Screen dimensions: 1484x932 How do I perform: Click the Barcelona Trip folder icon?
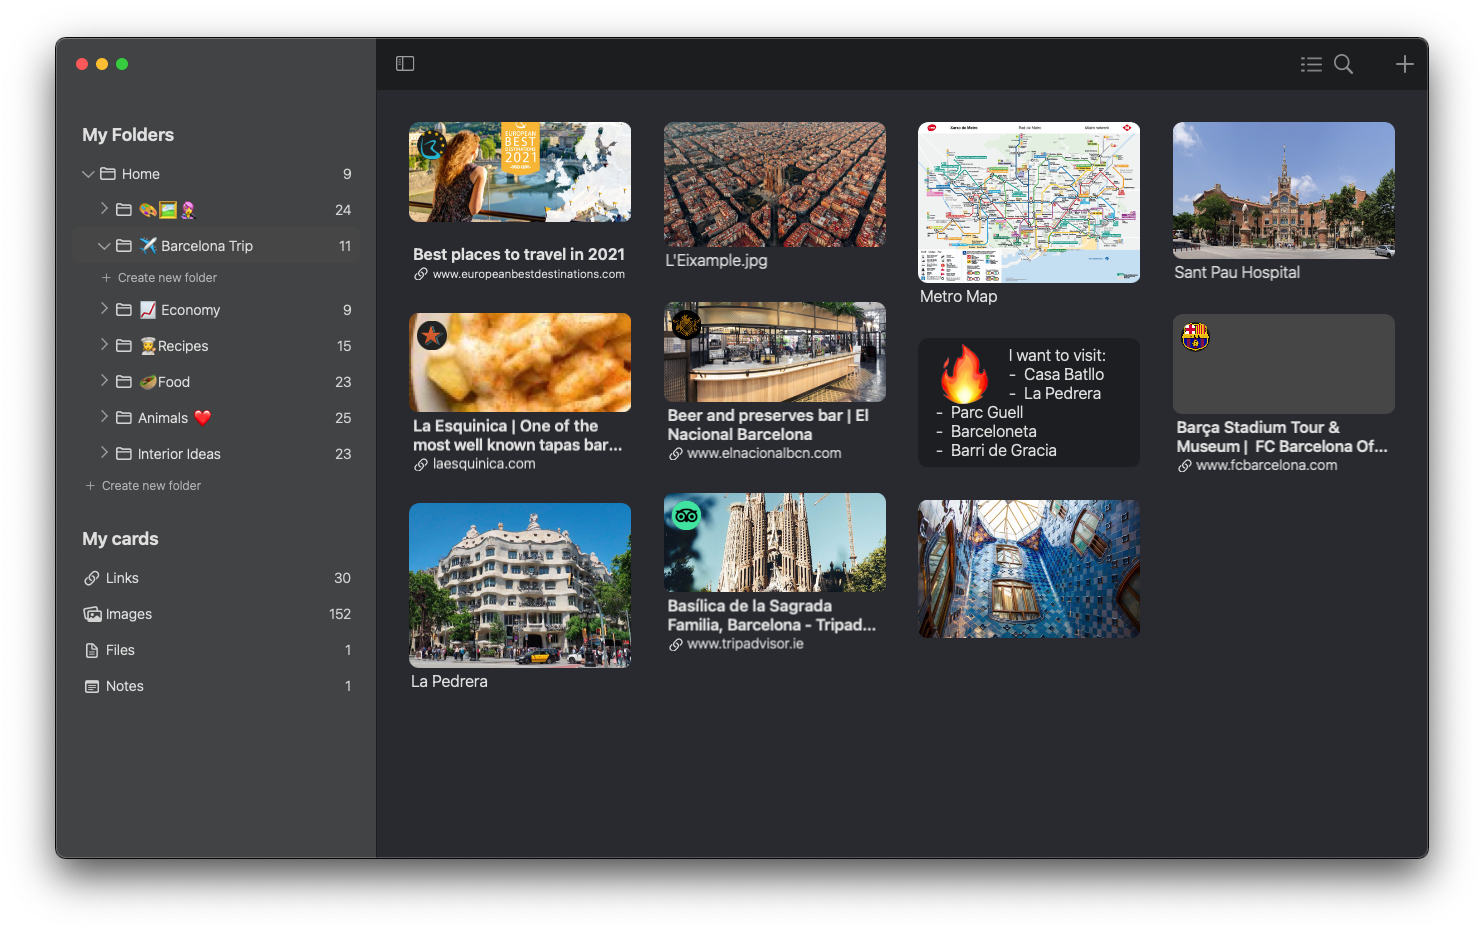[124, 246]
